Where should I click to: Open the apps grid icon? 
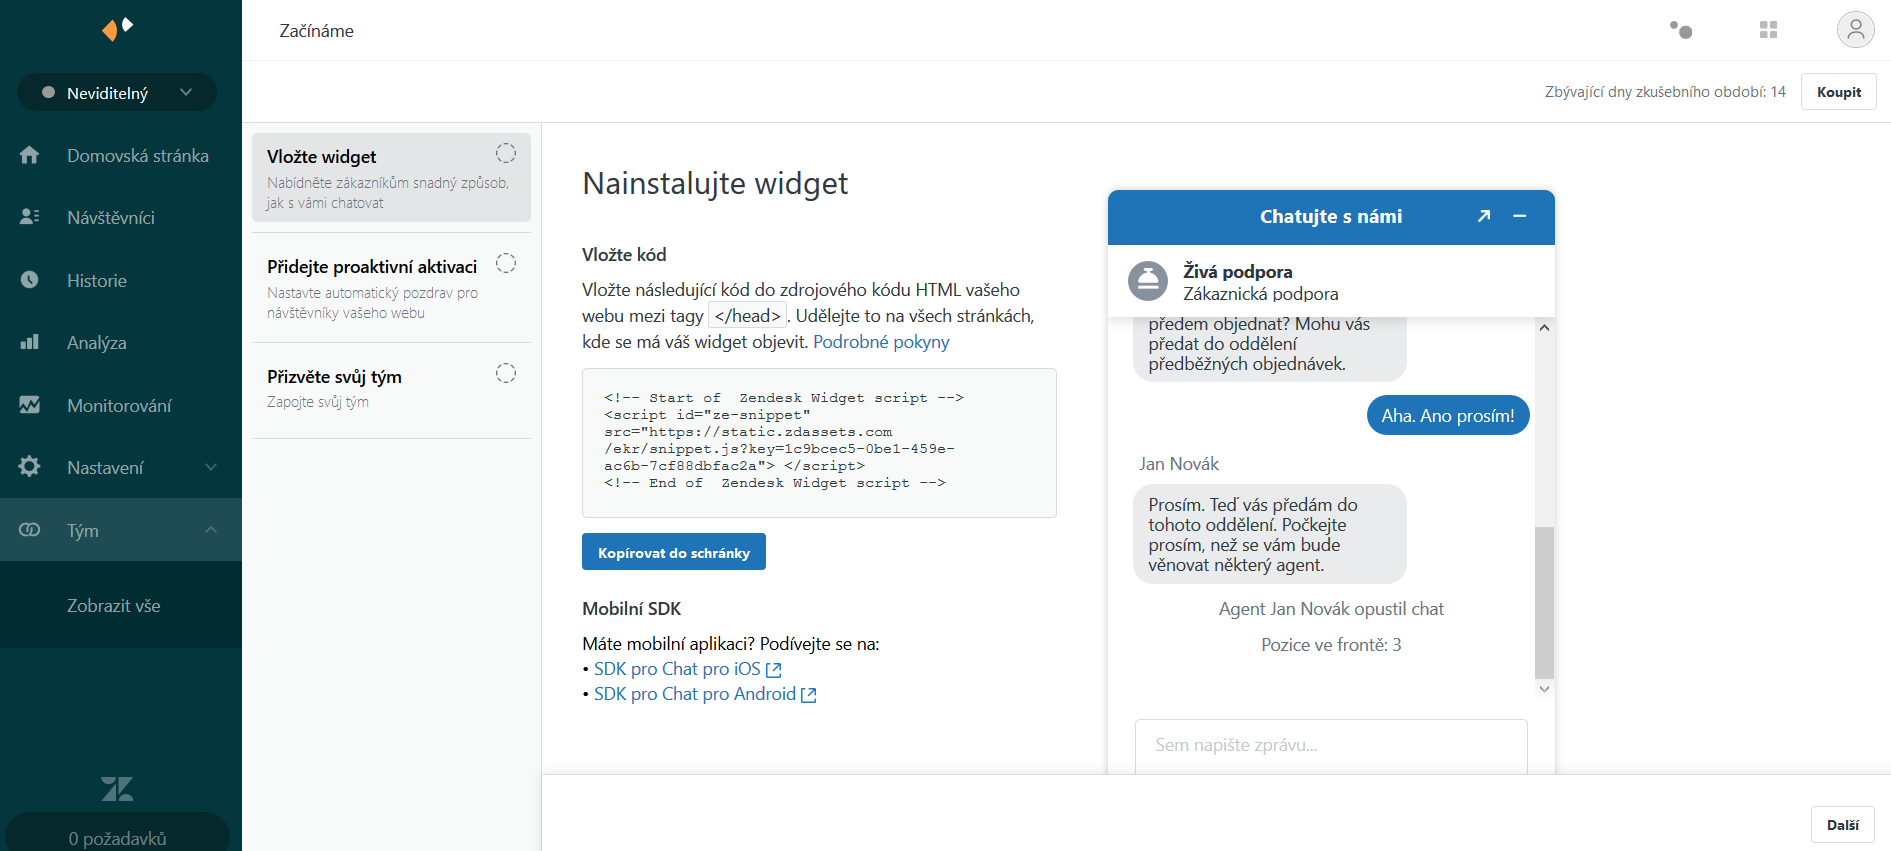1768,30
